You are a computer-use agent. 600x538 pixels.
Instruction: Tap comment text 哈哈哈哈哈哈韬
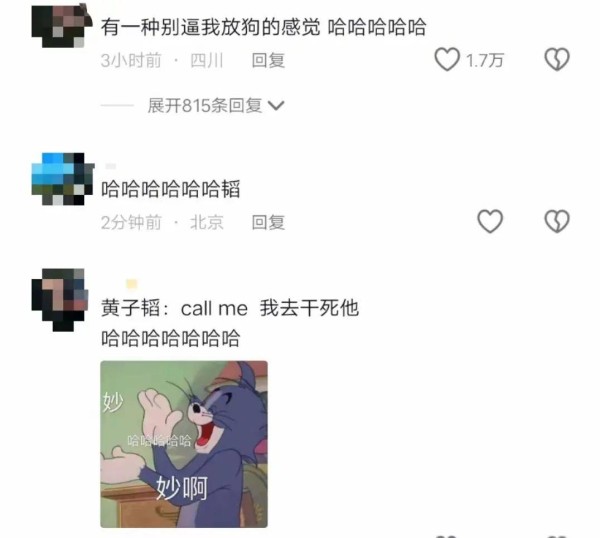(x=171, y=189)
